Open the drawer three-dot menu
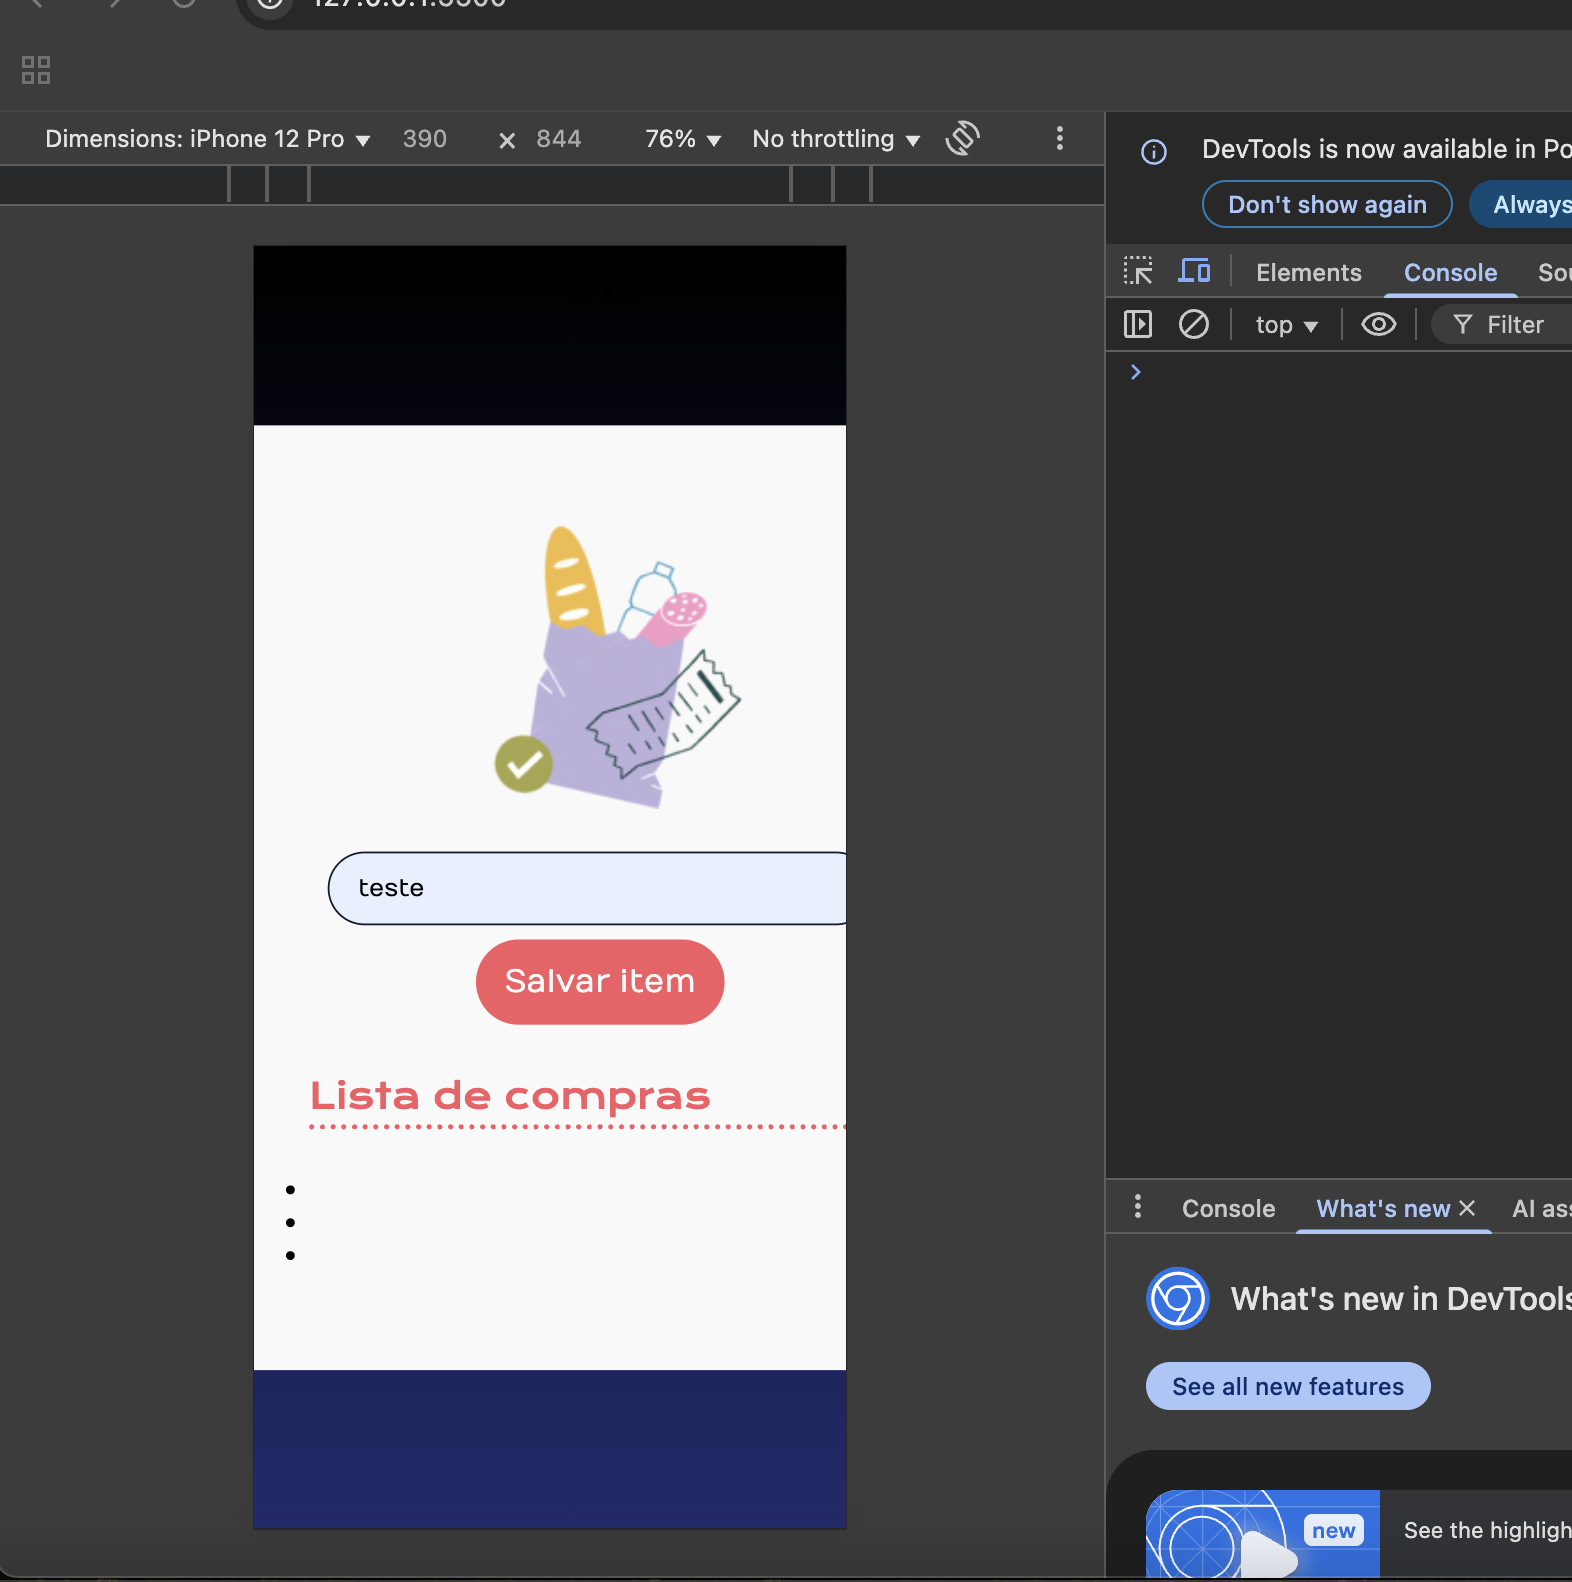This screenshot has width=1572, height=1582. pos(1138,1206)
